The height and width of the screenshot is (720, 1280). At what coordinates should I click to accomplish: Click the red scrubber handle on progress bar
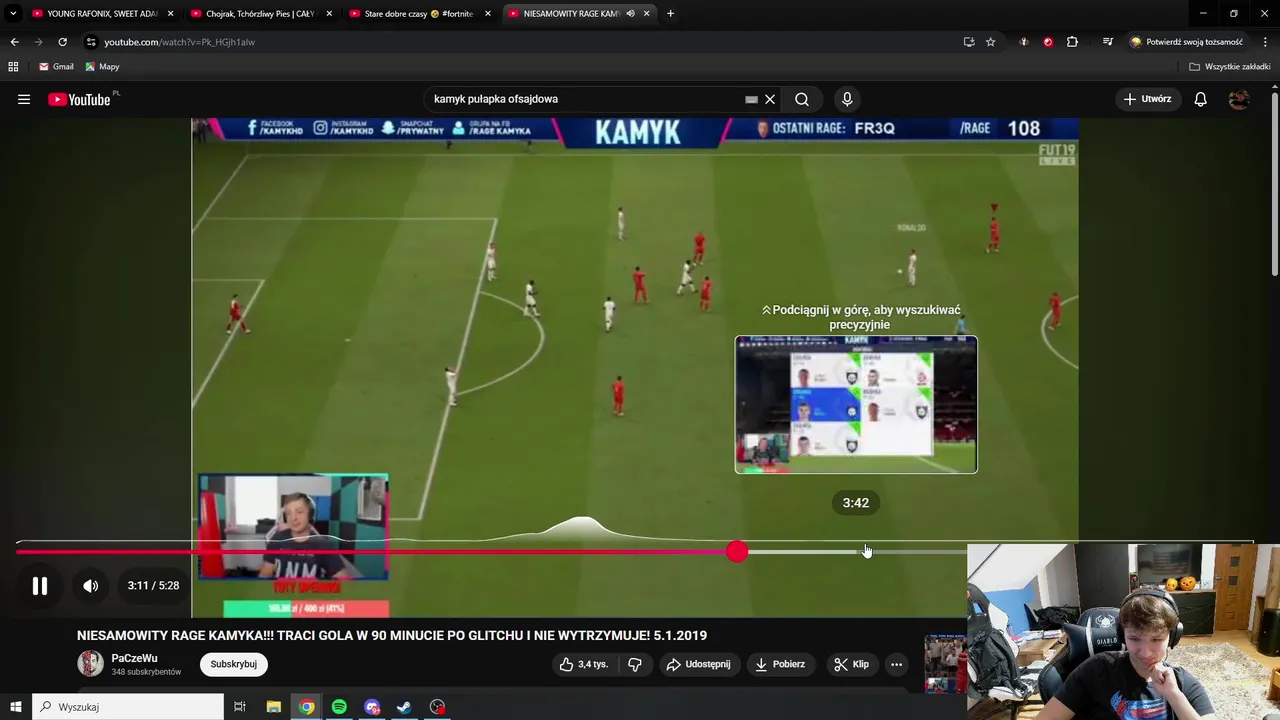pyautogui.click(x=737, y=551)
